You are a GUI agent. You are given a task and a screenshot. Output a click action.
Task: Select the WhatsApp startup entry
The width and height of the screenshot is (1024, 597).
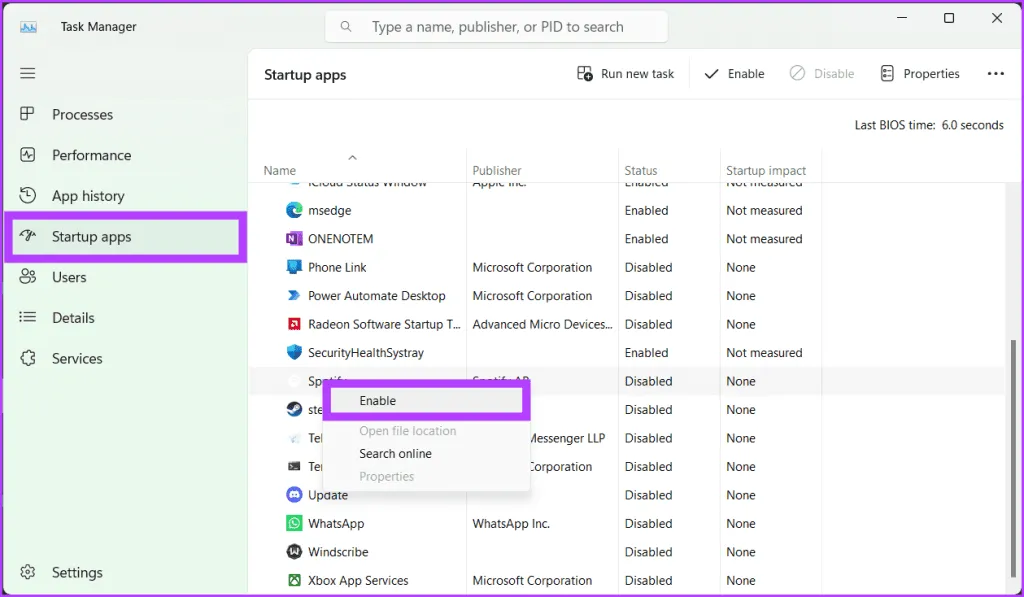336,524
